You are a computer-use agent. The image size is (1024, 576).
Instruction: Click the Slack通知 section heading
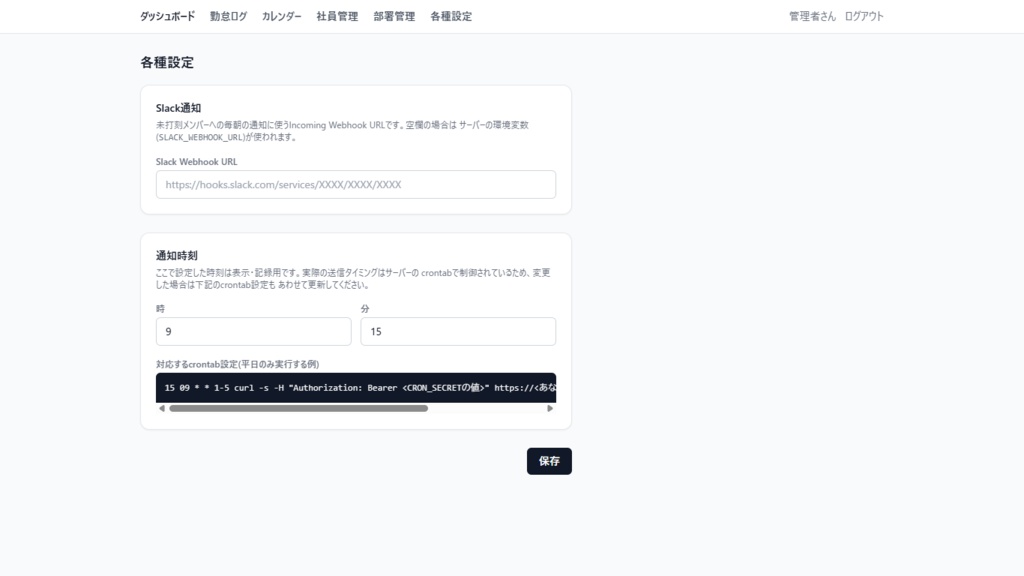point(178,108)
